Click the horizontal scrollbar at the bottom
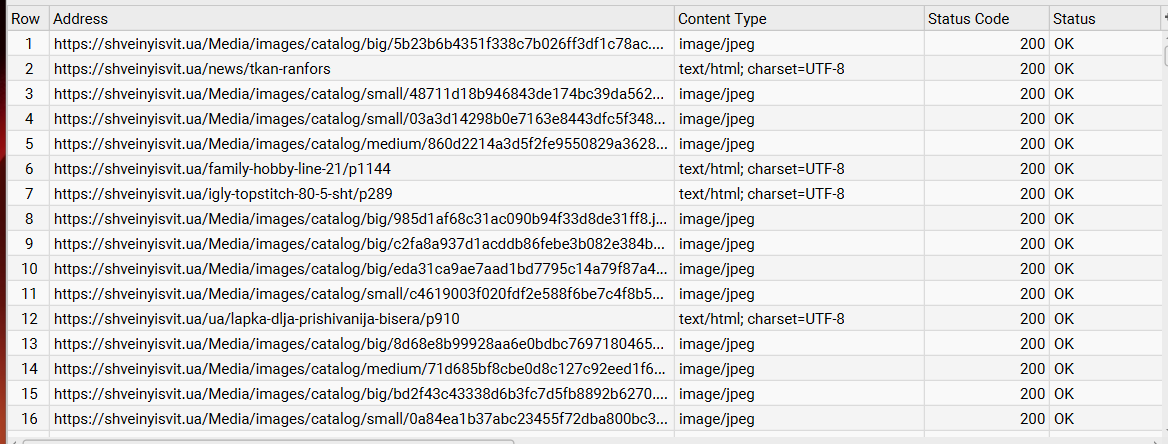The width and height of the screenshot is (1168, 444). point(268,442)
